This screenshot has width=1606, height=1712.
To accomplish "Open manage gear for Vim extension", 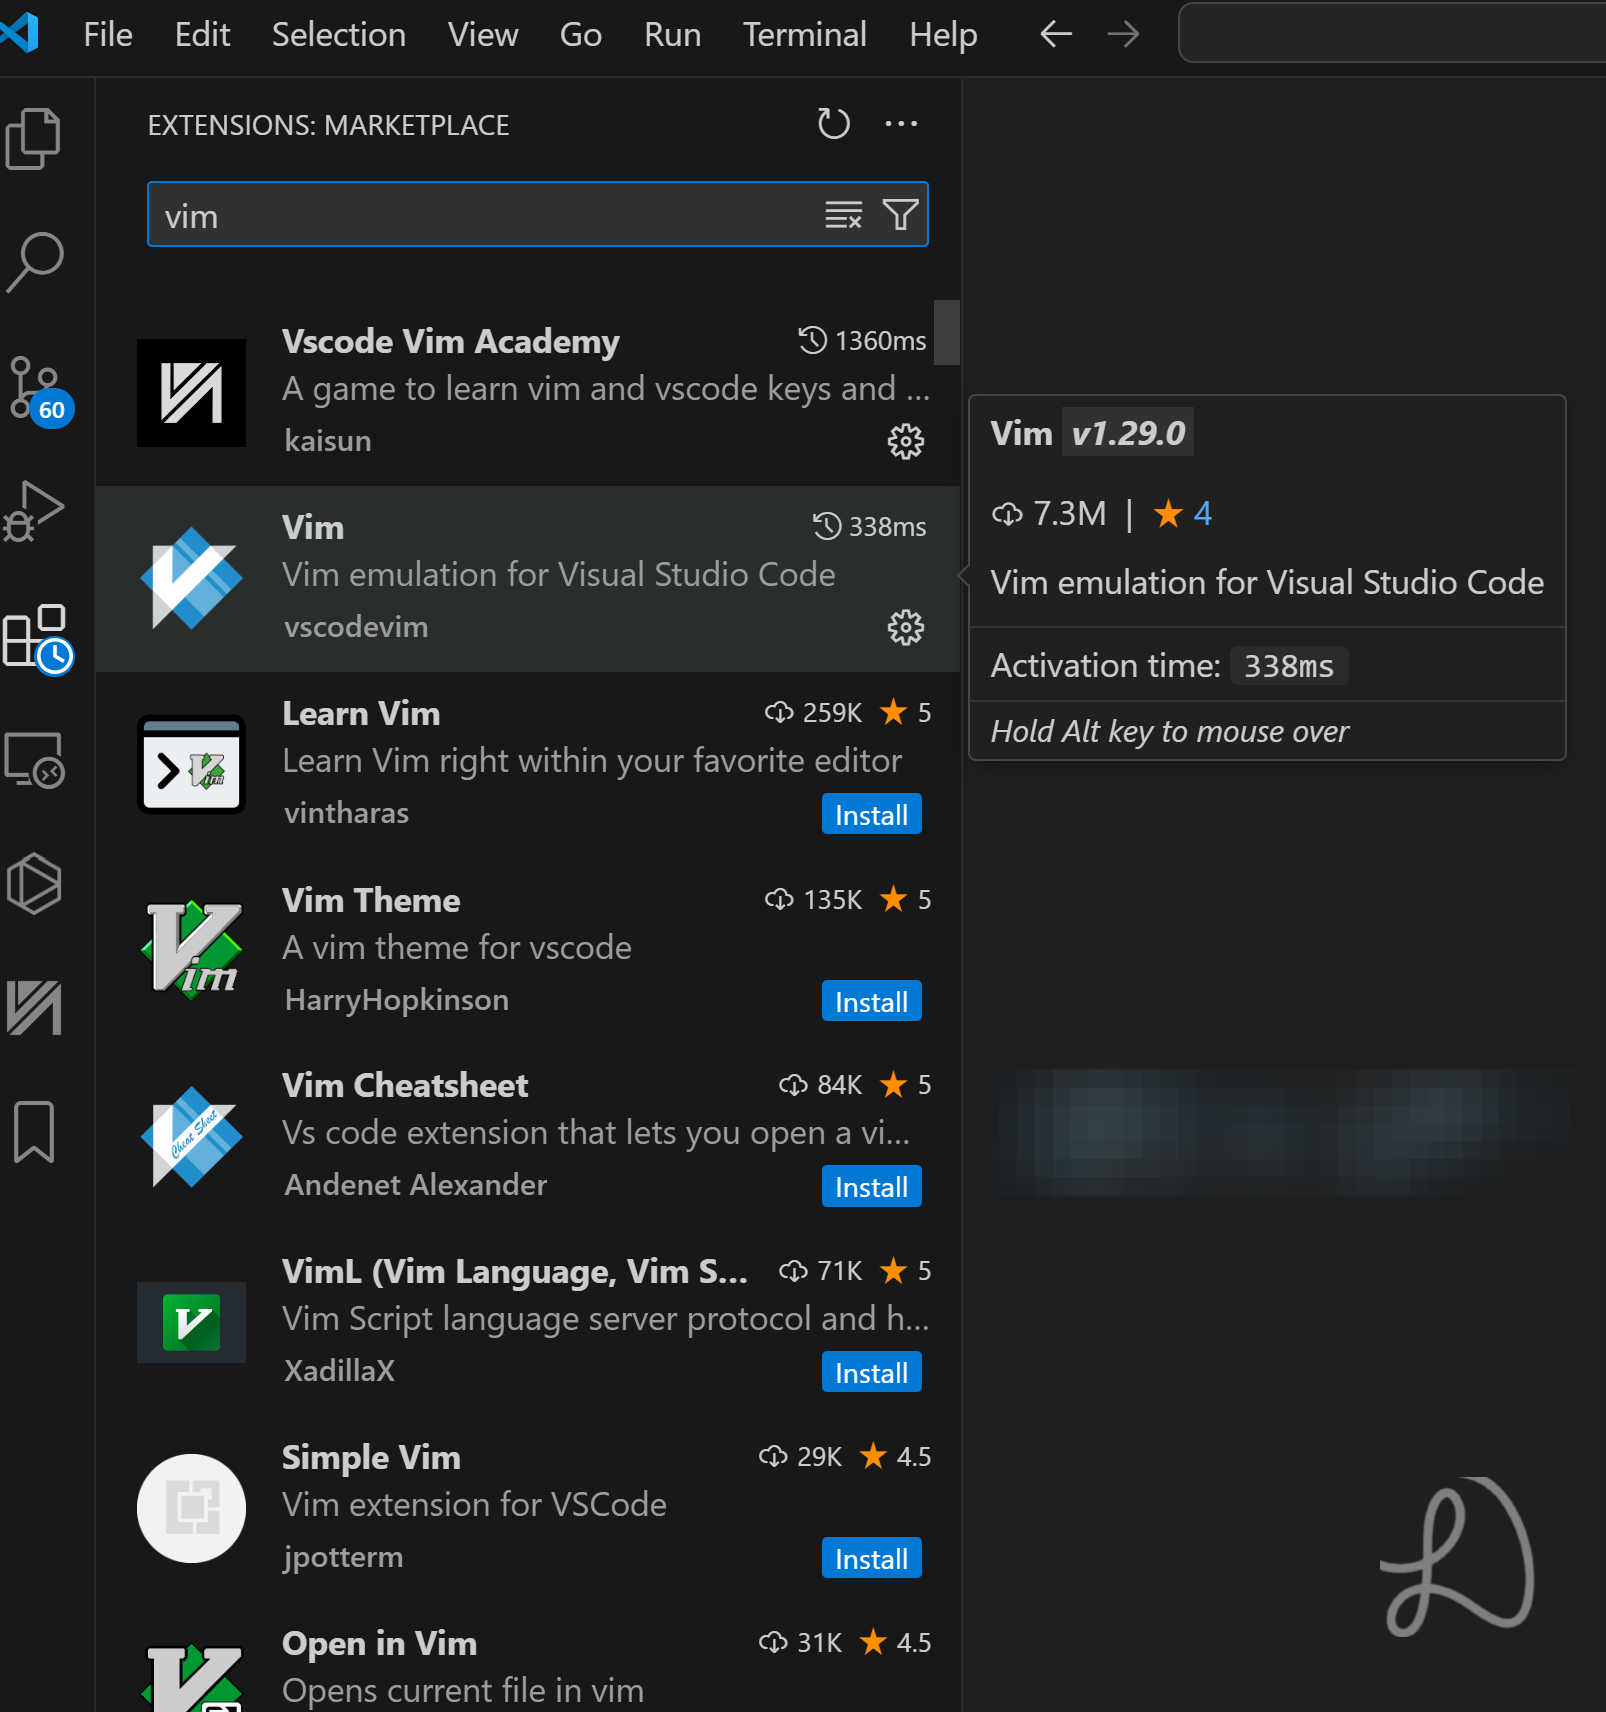I will click(x=906, y=628).
